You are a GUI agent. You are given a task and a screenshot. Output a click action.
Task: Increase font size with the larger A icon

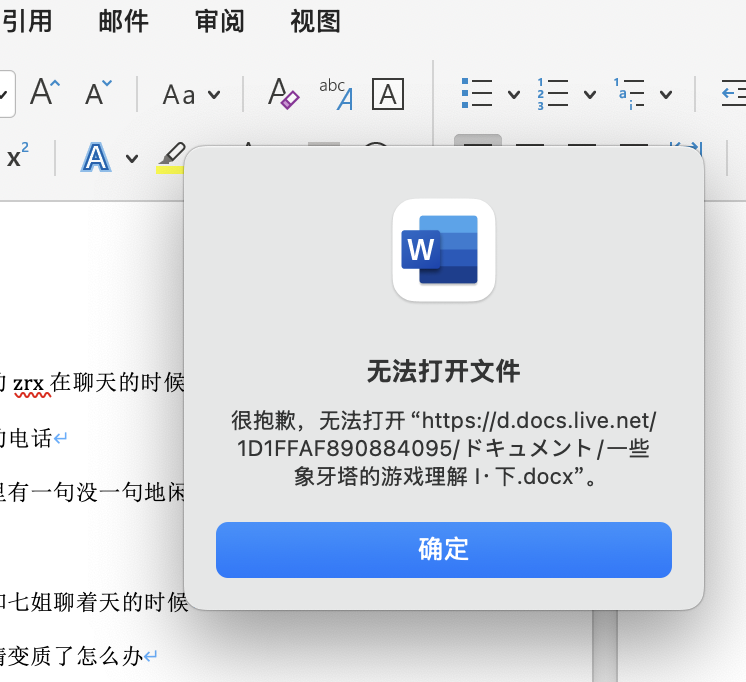[x=45, y=92]
